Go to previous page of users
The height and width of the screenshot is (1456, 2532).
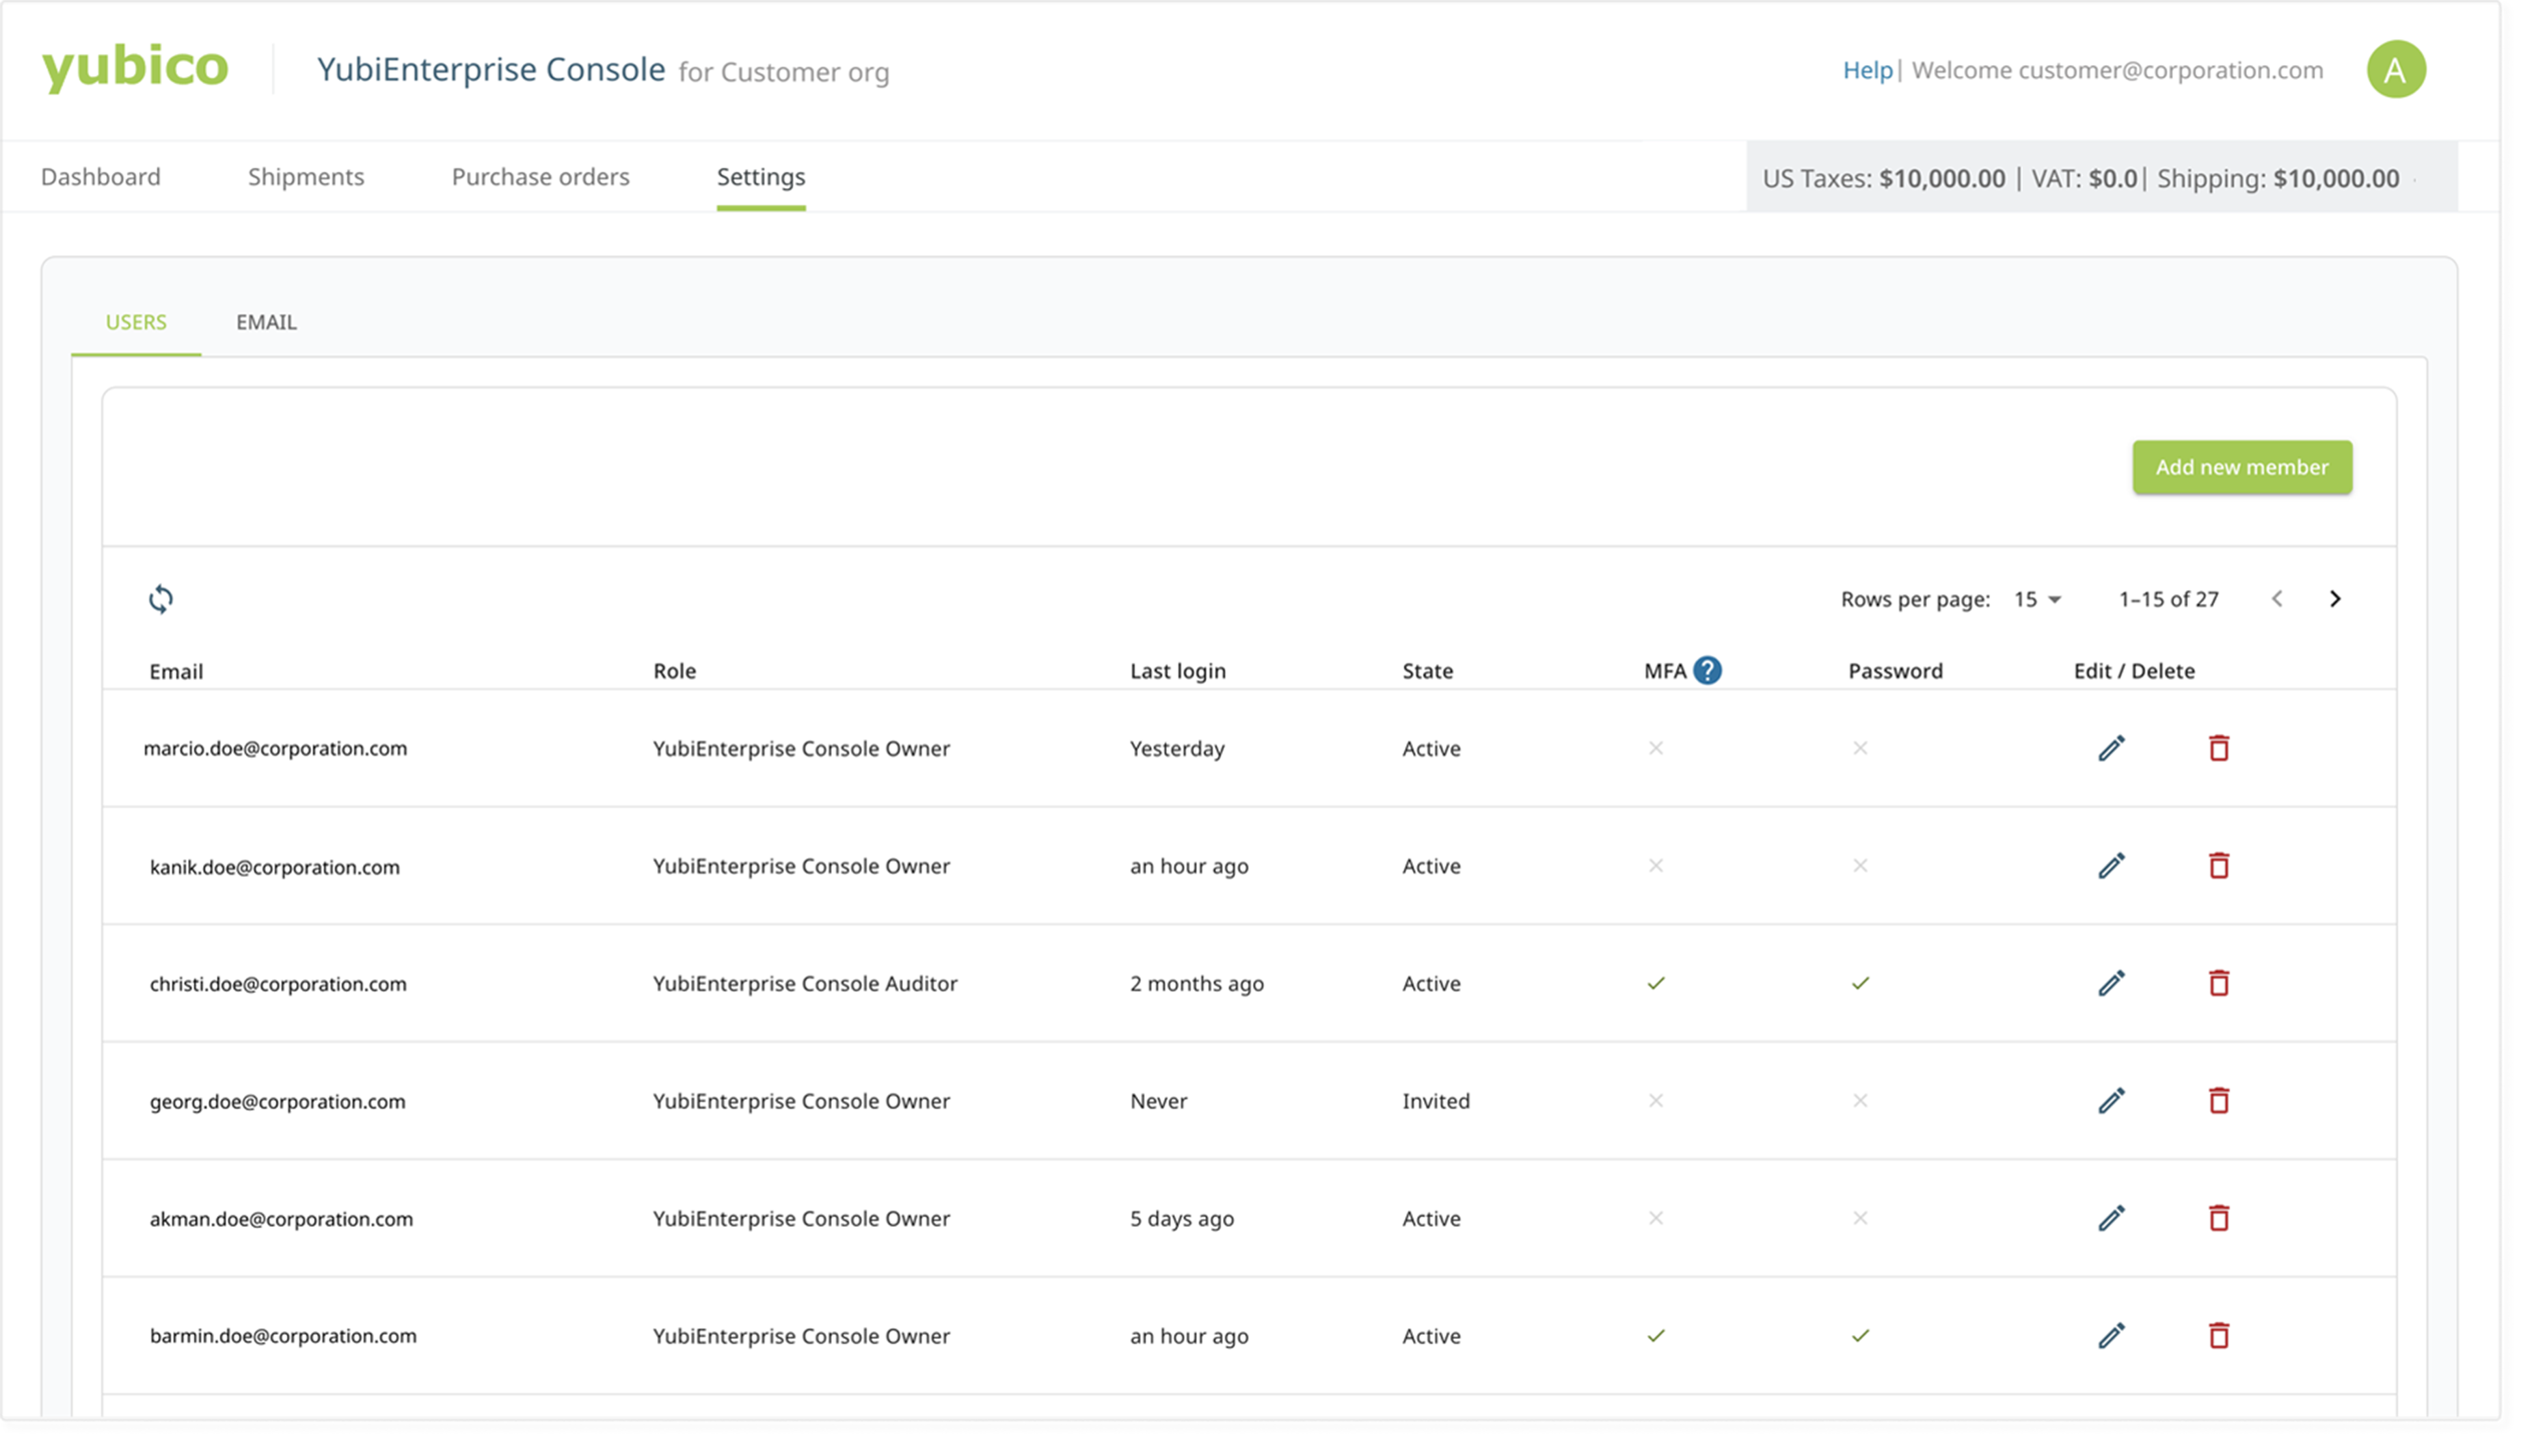click(x=2277, y=599)
